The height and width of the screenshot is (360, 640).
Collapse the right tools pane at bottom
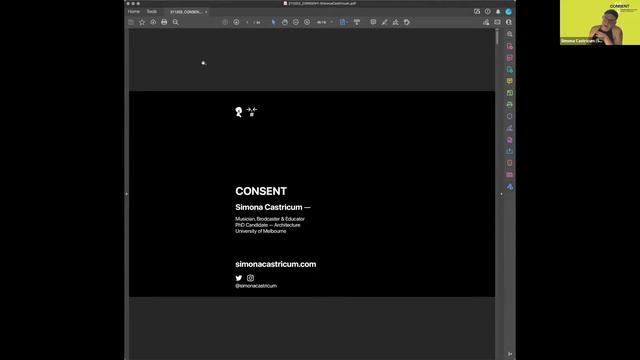510,354
